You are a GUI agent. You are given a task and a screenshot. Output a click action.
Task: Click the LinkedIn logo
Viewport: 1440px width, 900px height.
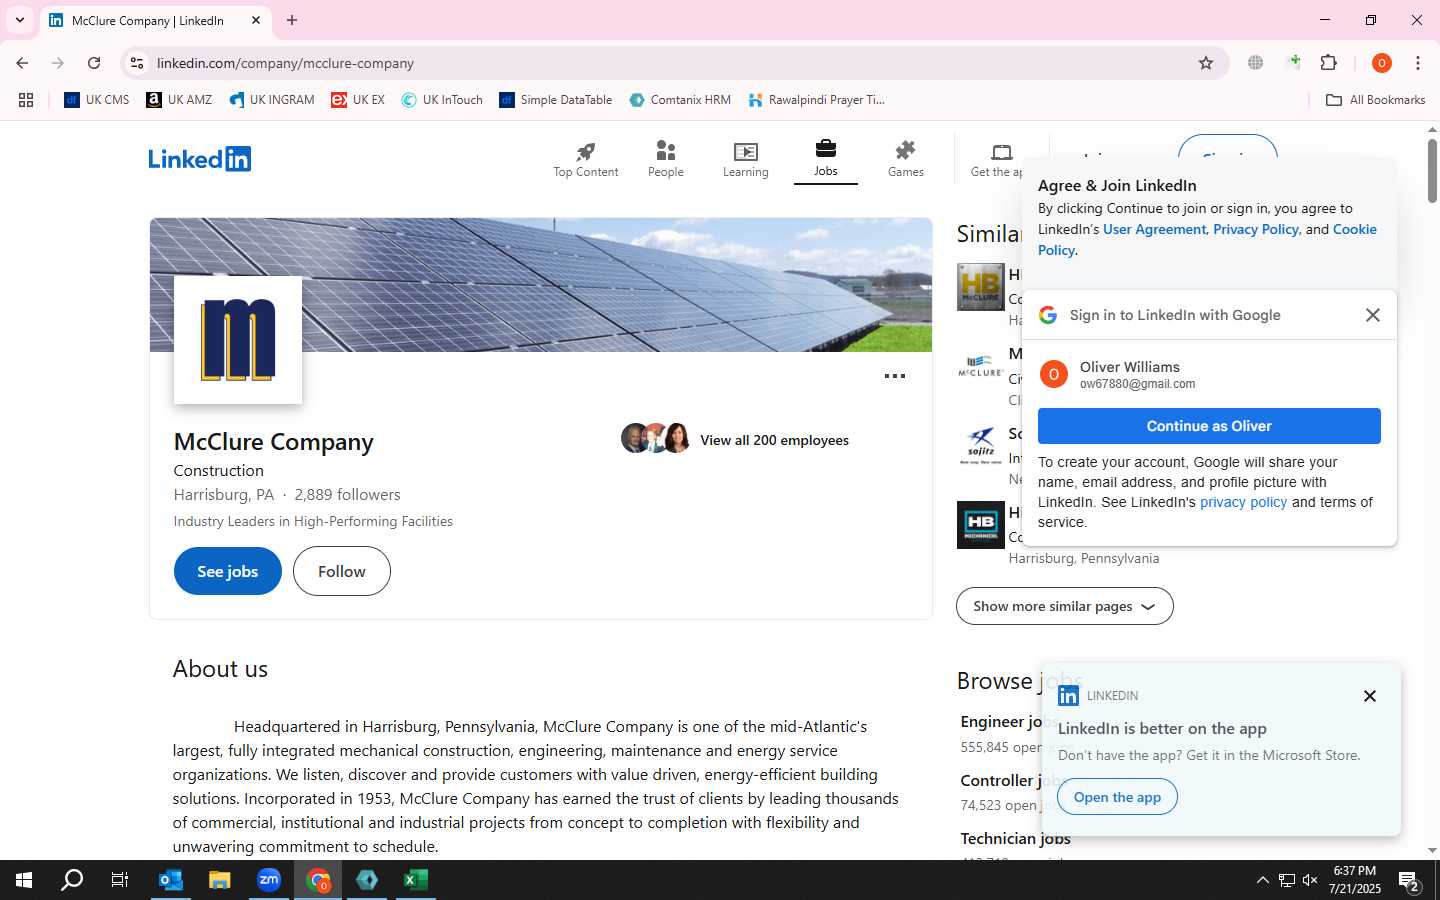[x=200, y=159]
